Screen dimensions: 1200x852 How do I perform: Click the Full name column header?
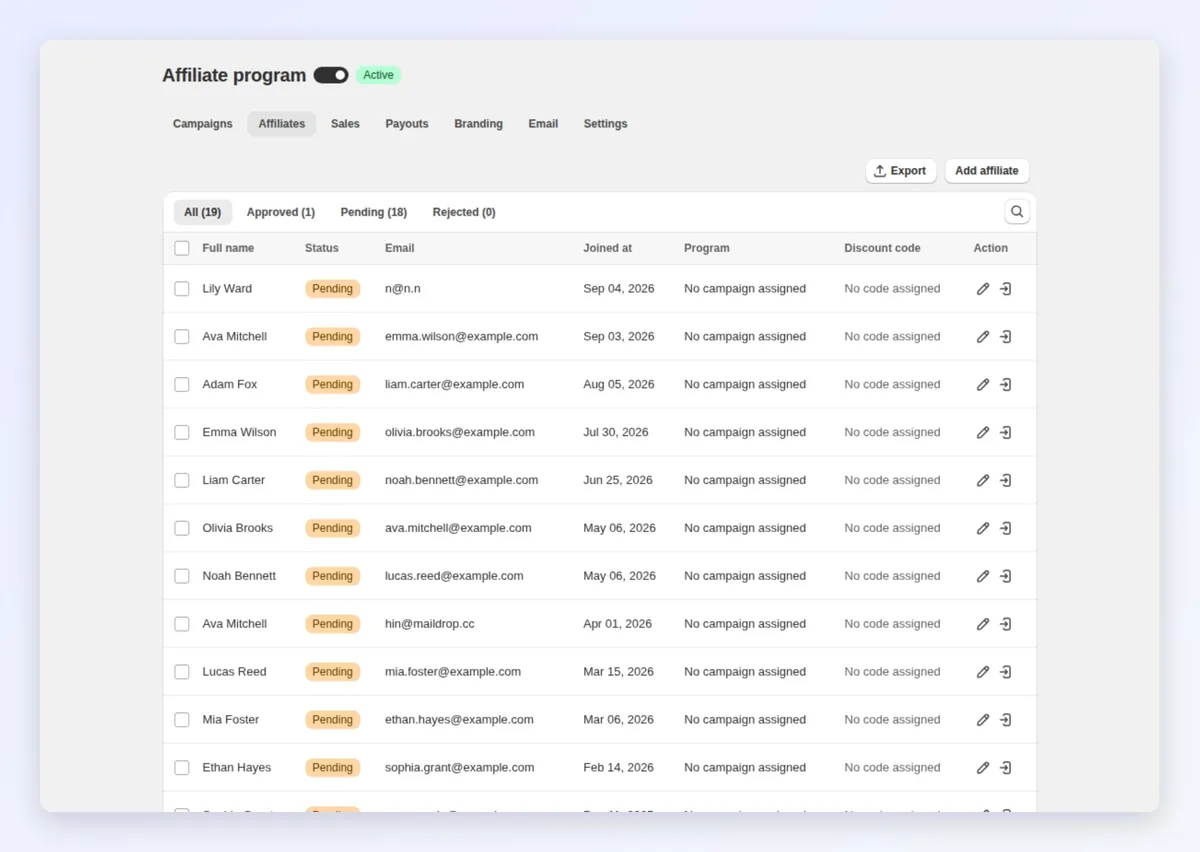pyautogui.click(x=228, y=248)
